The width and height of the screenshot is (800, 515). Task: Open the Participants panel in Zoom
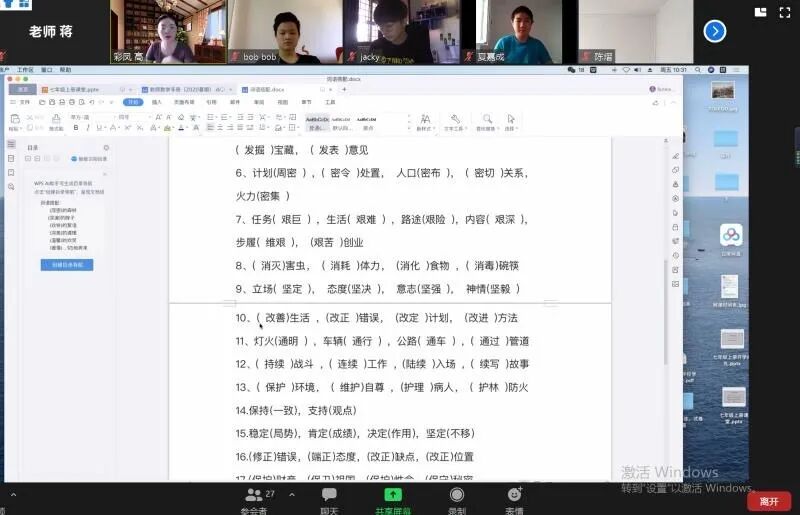point(259,499)
